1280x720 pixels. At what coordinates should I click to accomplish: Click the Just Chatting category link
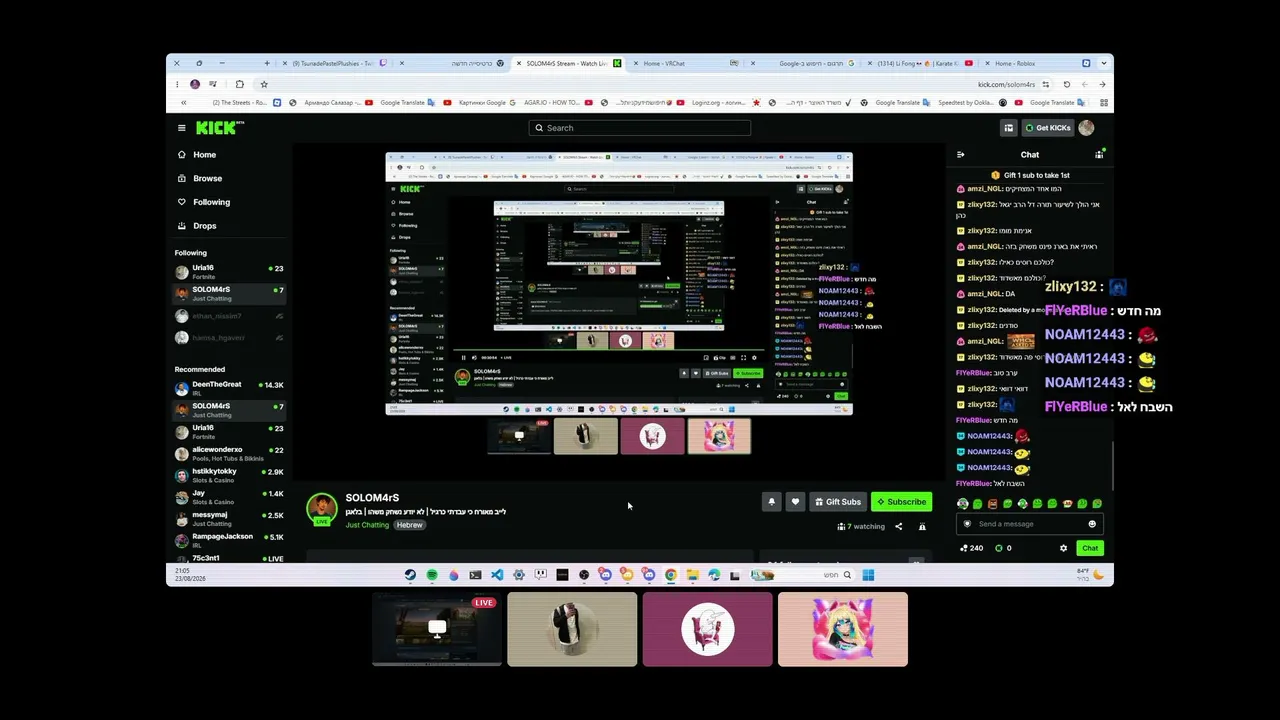pos(367,525)
